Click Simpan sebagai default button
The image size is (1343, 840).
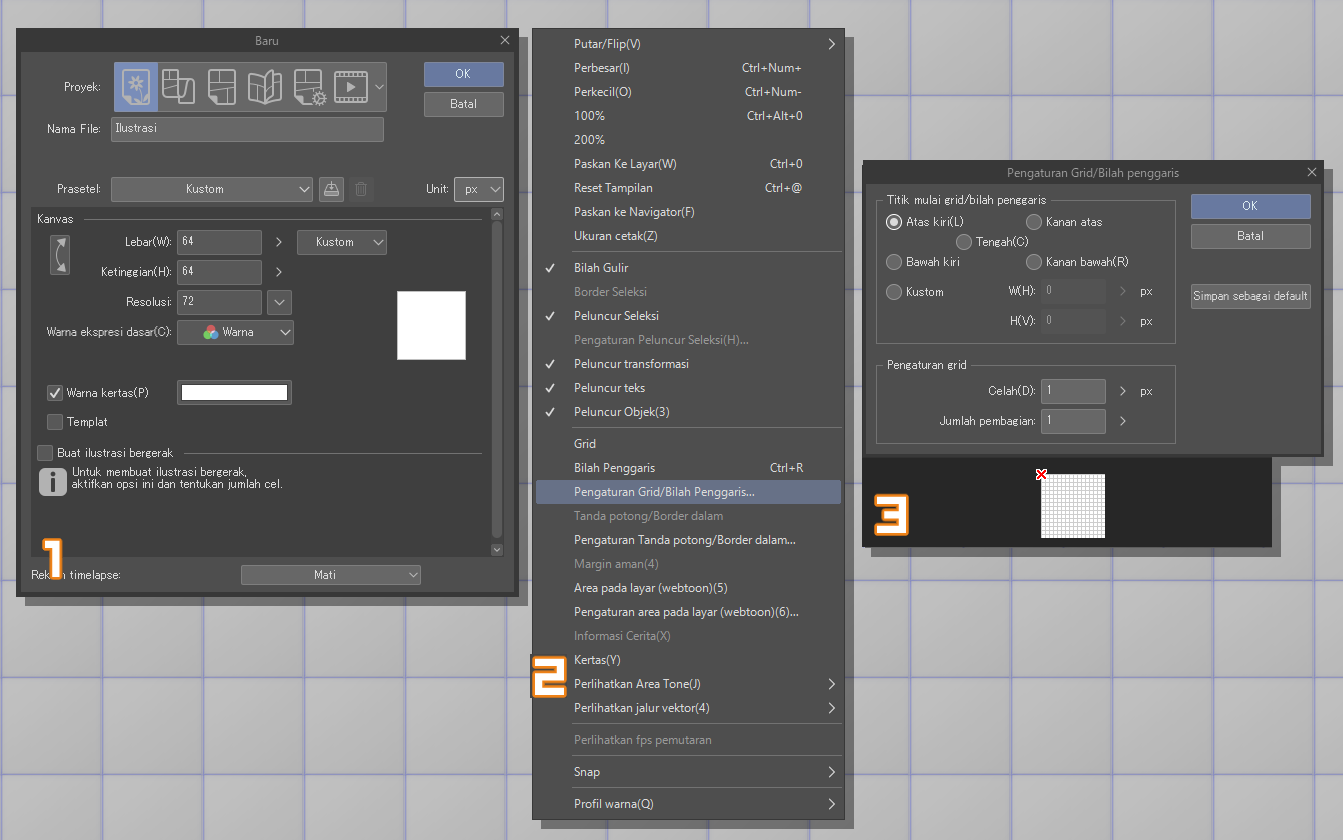point(1250,296)
